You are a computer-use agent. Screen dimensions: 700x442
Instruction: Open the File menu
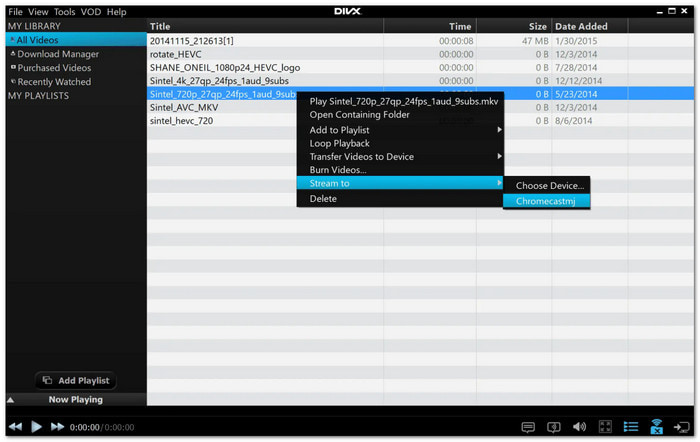15,12
